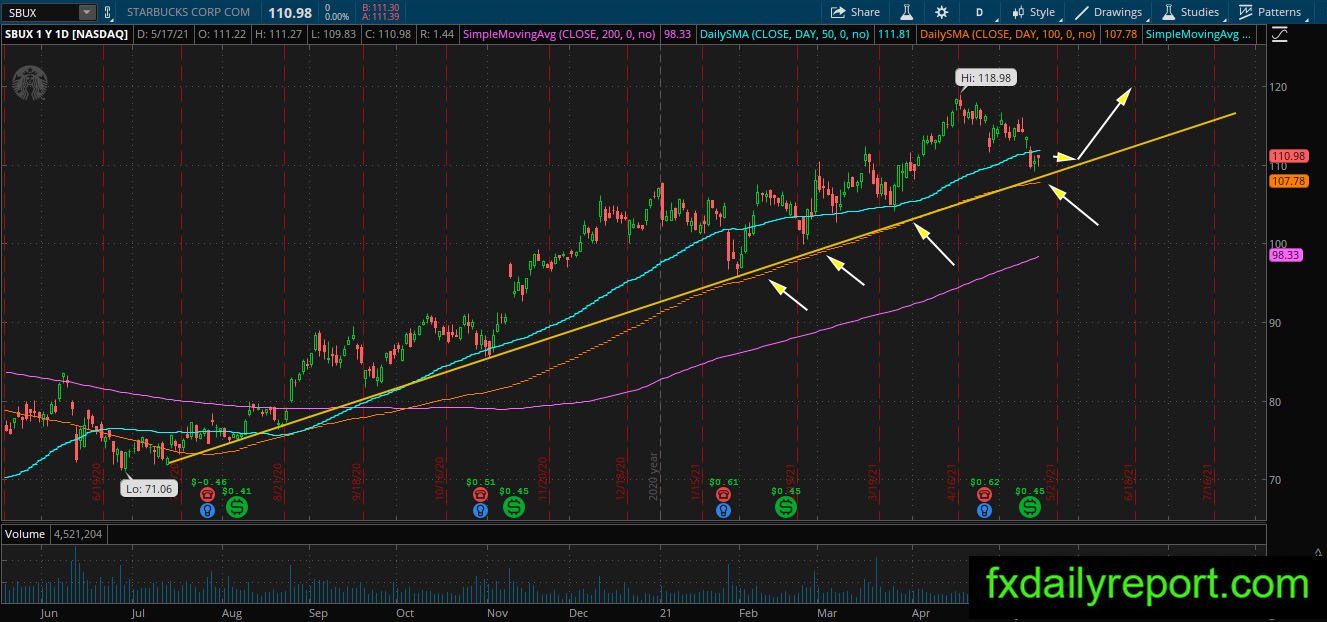The width and height of the screenshot is (1327, 622).
Task: Click the STARBUCKS CORP COM company name
Action: coord(188,12)
